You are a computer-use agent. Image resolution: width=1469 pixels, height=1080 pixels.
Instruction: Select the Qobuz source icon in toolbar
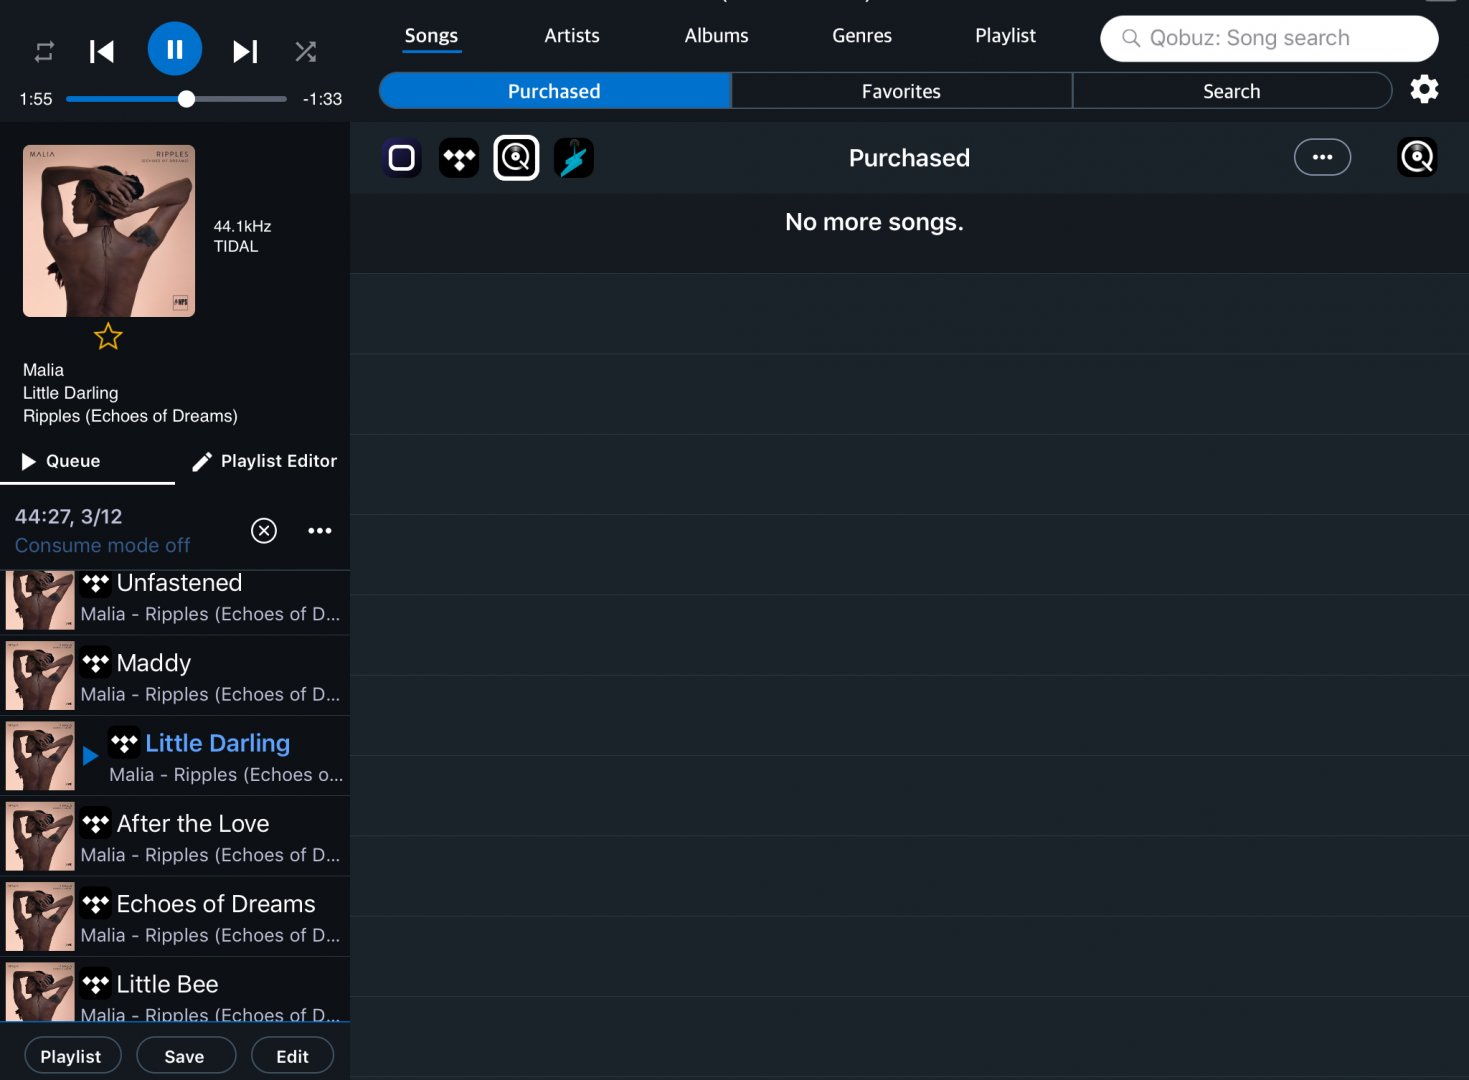click(516, 158)
